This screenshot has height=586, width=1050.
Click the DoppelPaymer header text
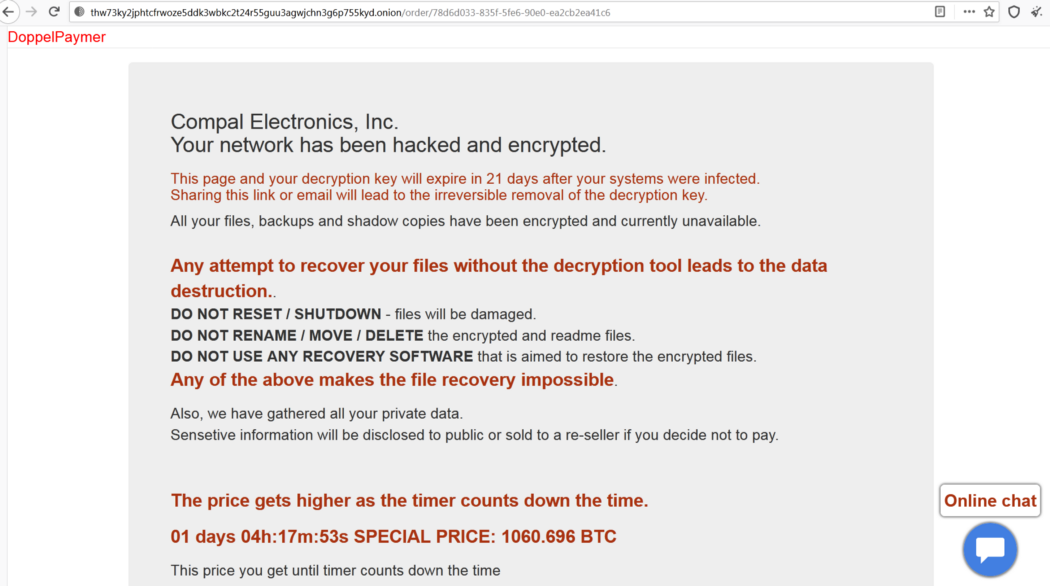click(x=57, y=37)
